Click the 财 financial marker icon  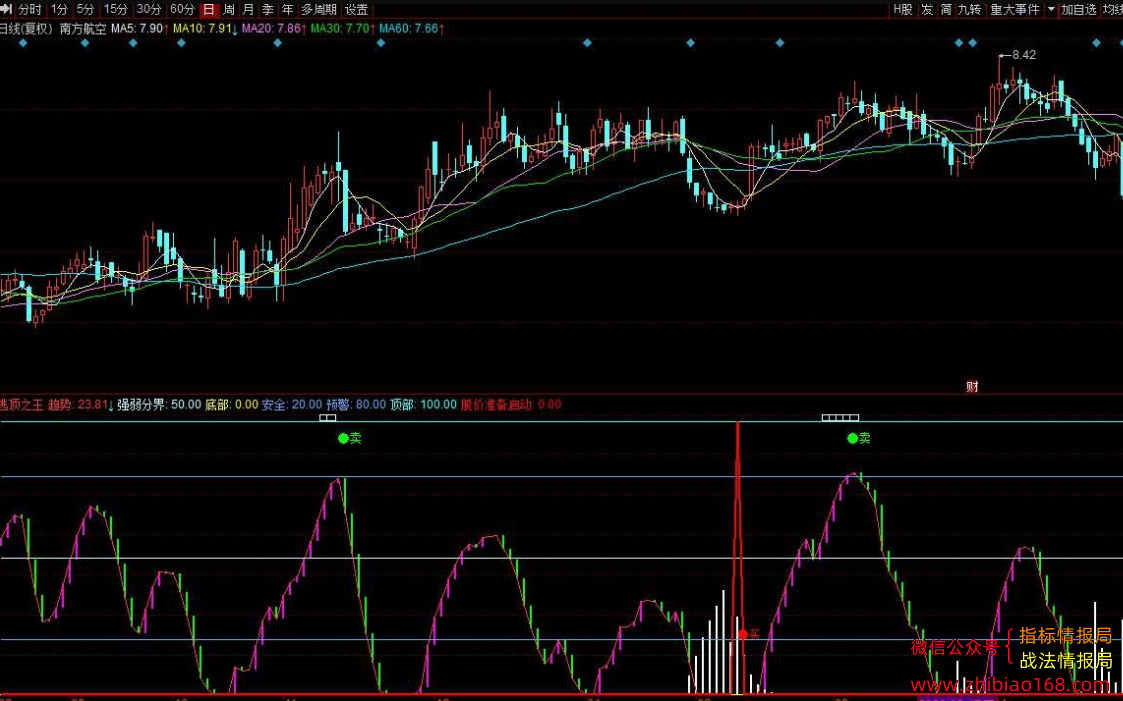tap(972, 387)
